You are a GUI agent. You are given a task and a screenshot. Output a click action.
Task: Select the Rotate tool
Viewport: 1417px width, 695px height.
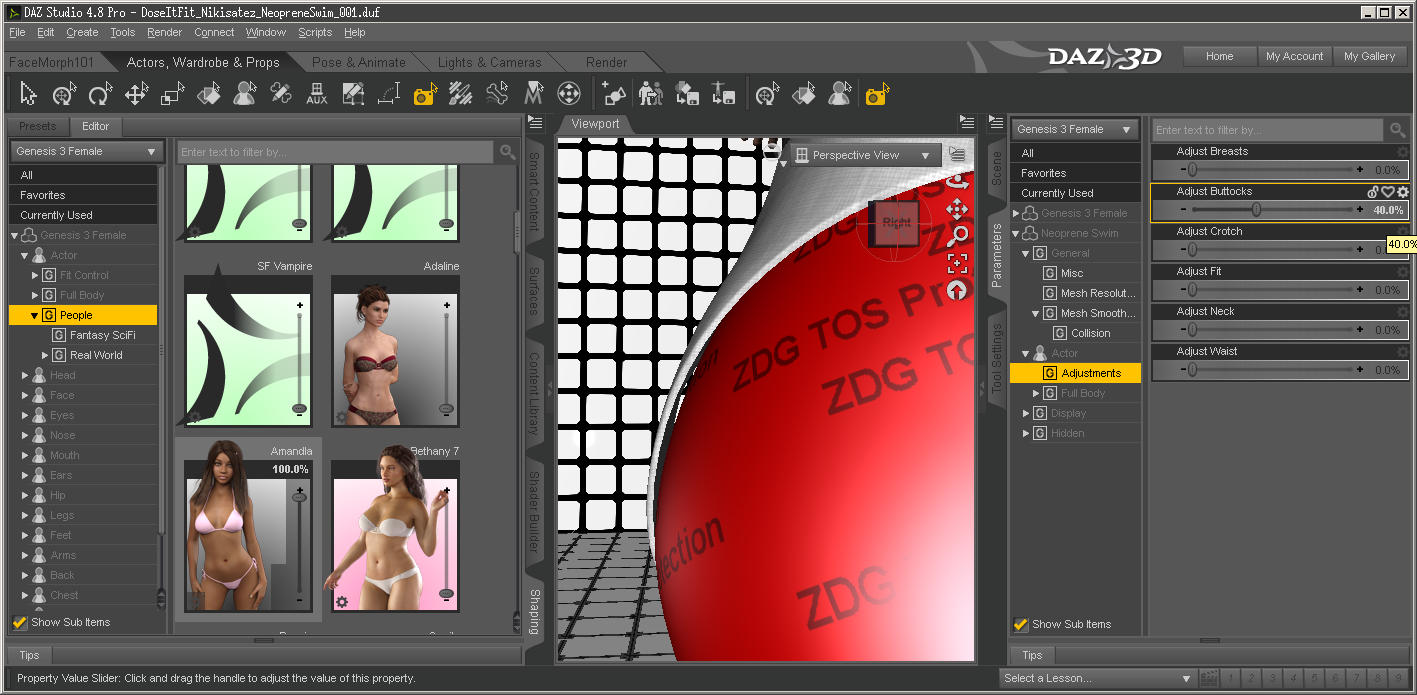(x=100, y=95)
